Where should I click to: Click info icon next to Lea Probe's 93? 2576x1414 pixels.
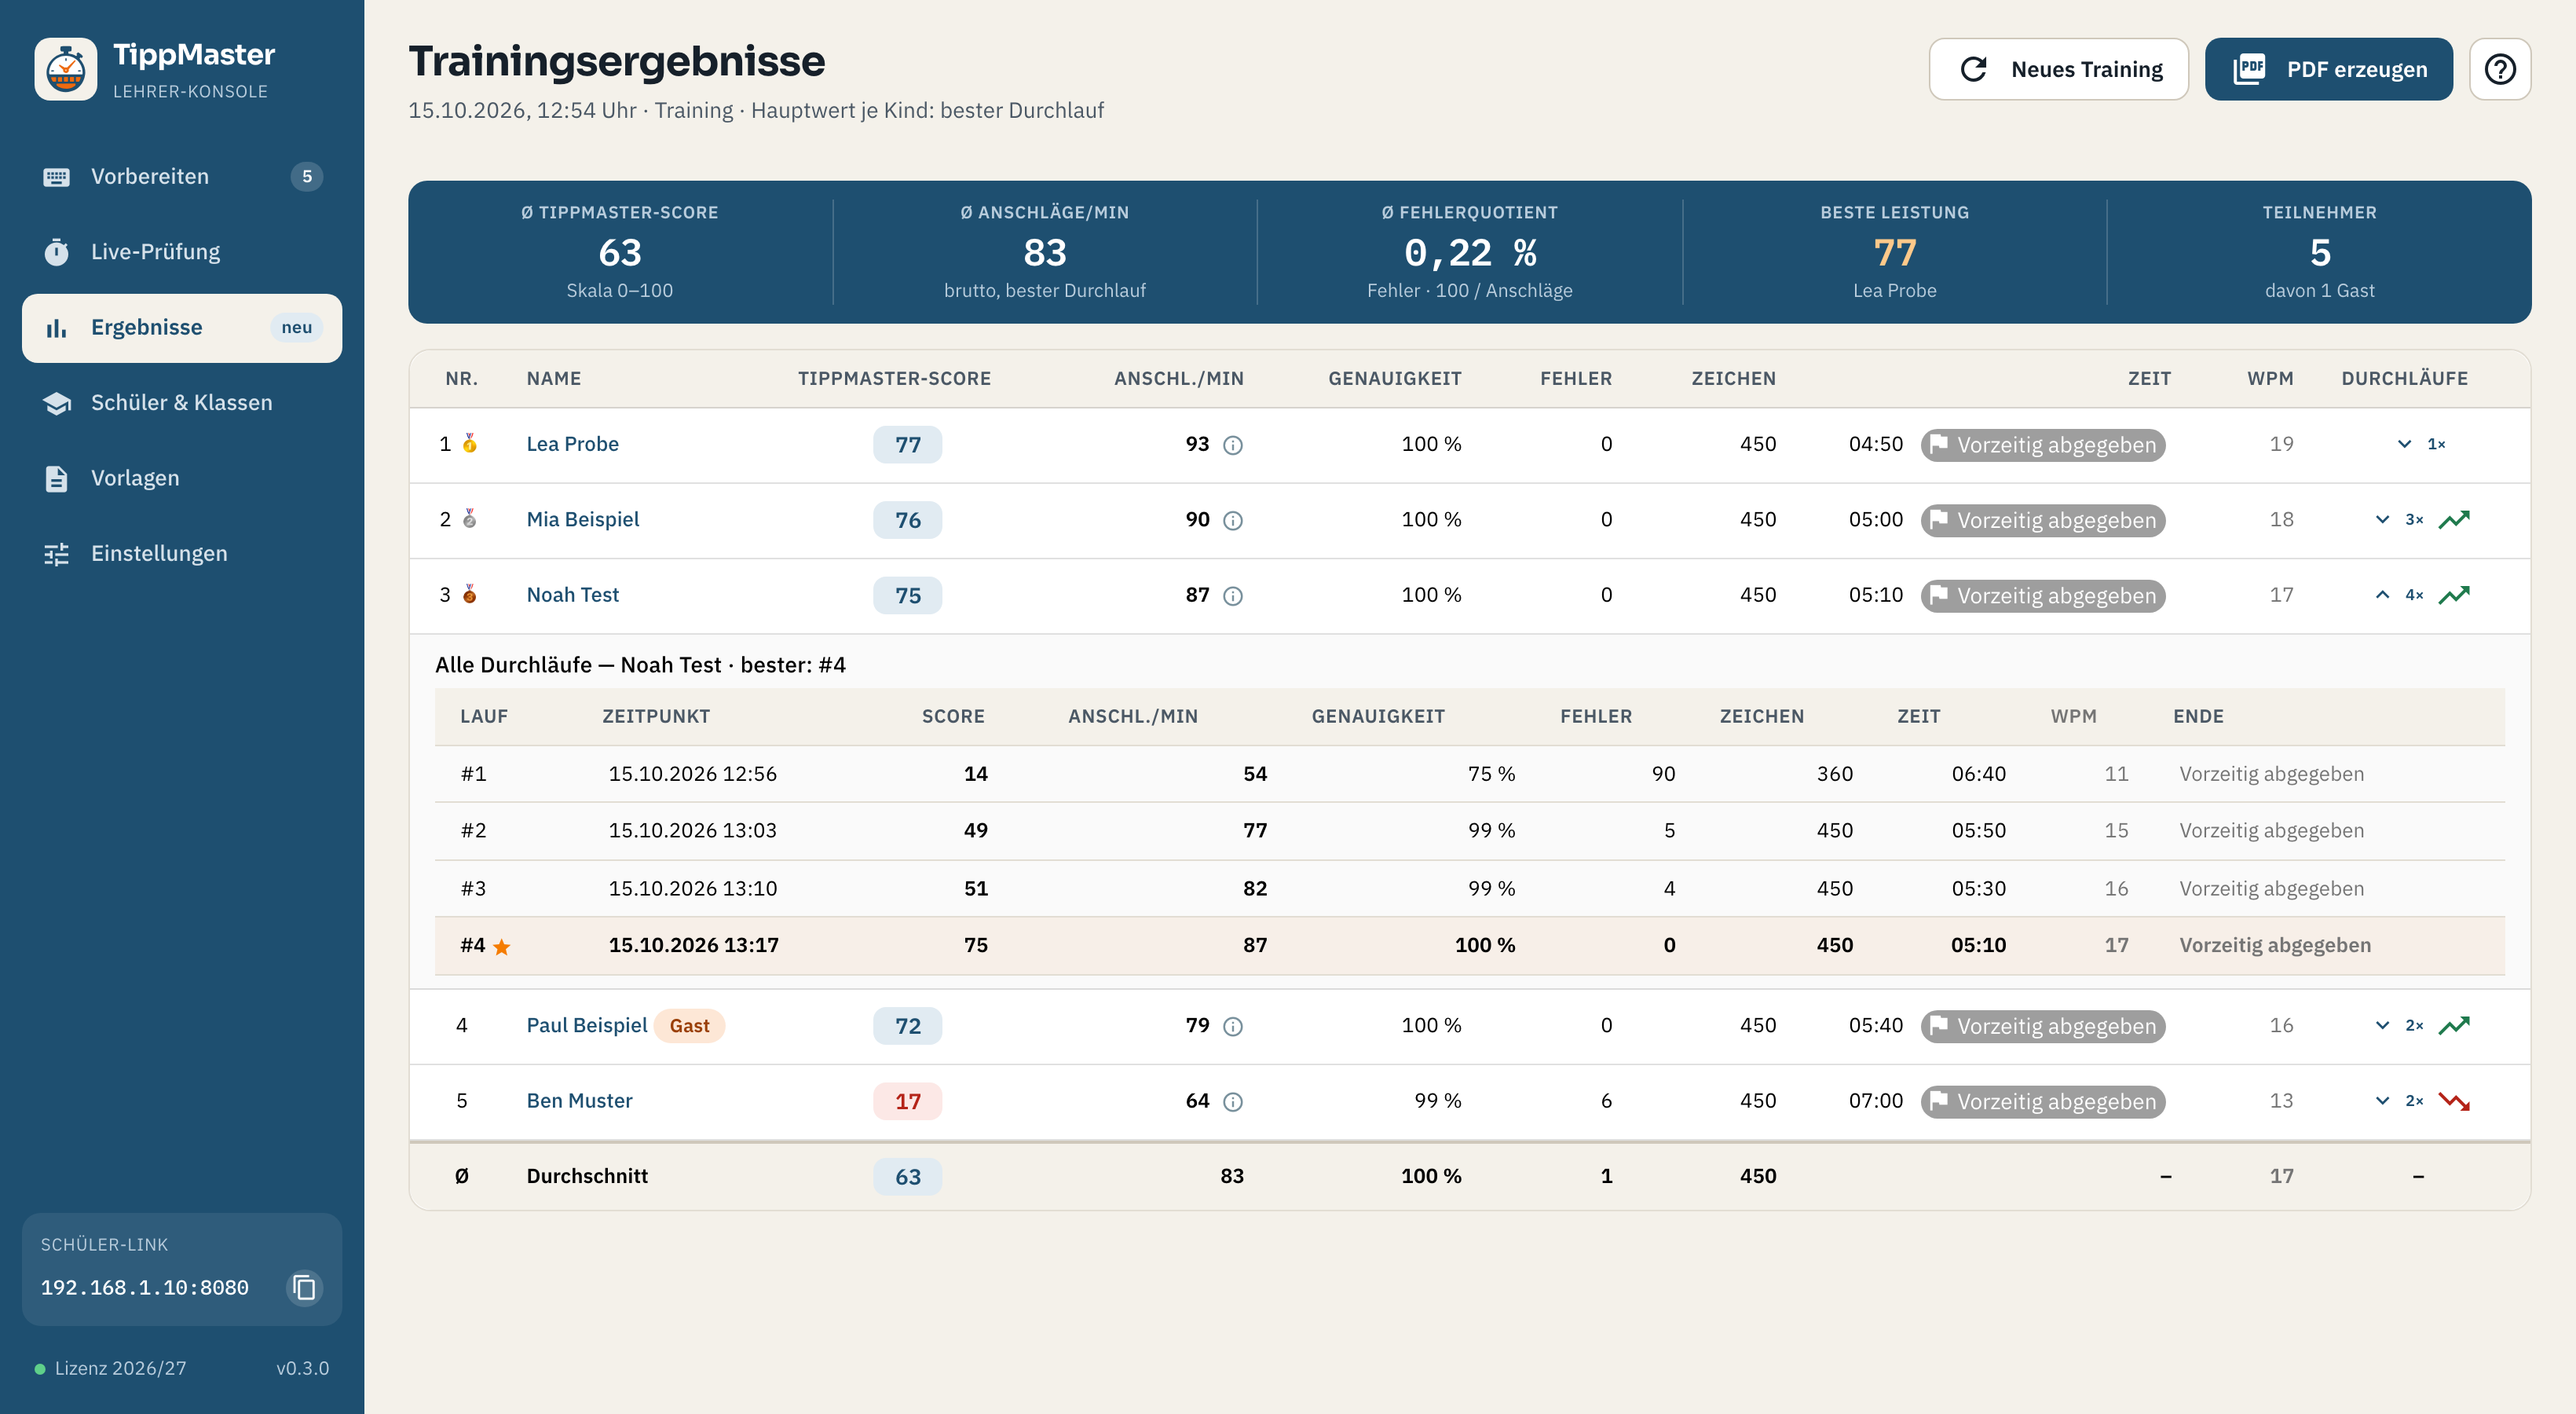[1233, 445]
